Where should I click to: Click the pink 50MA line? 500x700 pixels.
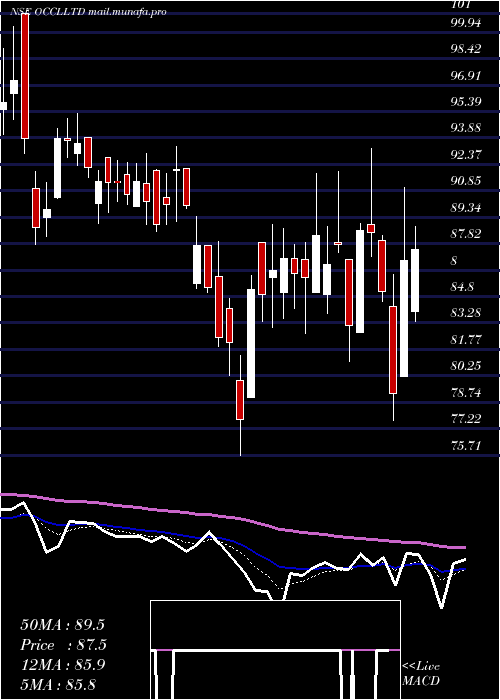(x=232, y=519)
